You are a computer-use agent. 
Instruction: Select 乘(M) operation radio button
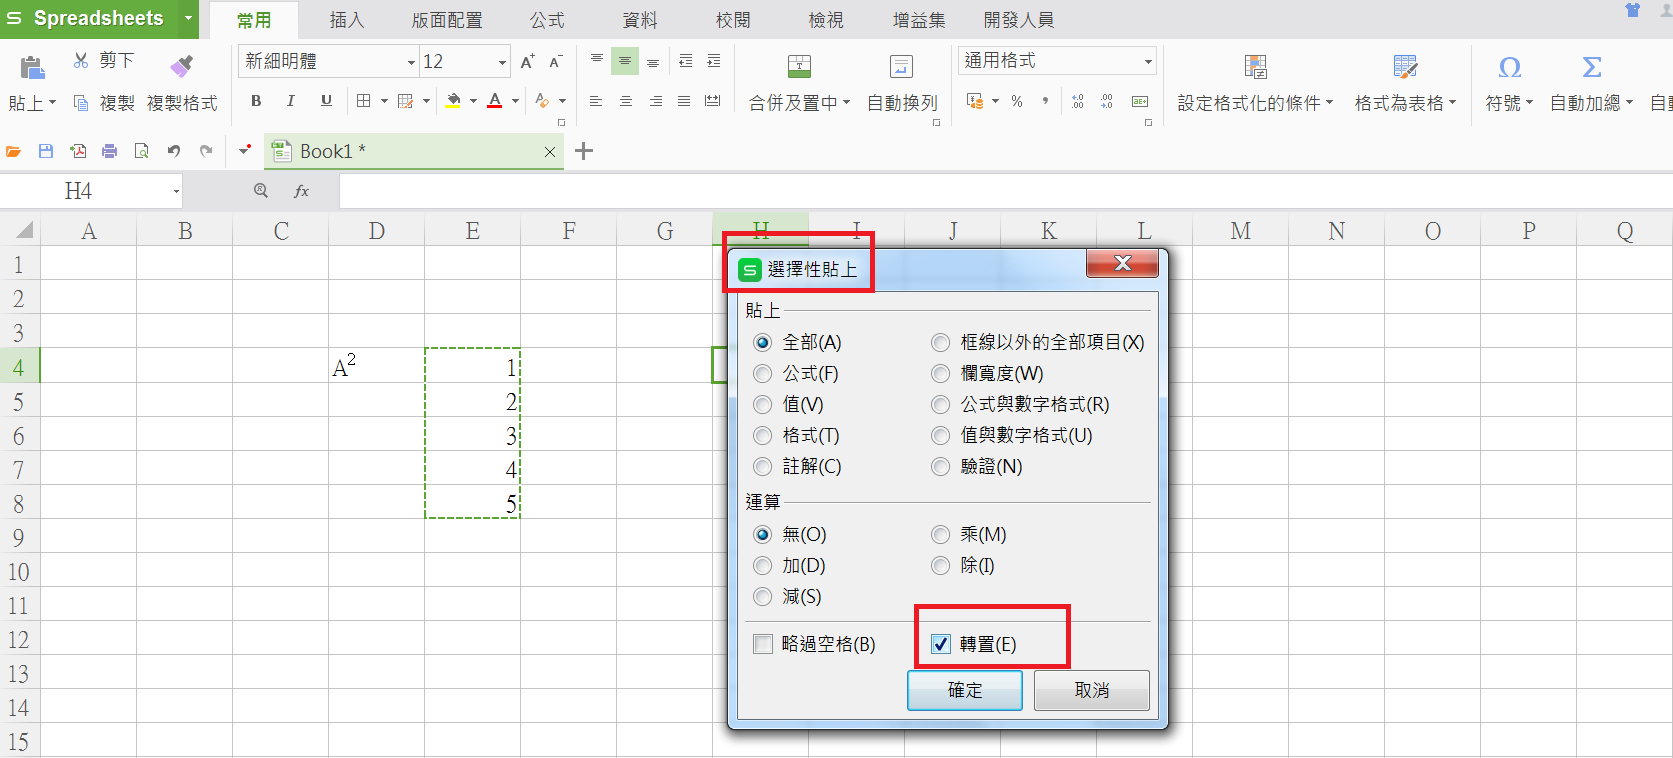click(941, 535)
